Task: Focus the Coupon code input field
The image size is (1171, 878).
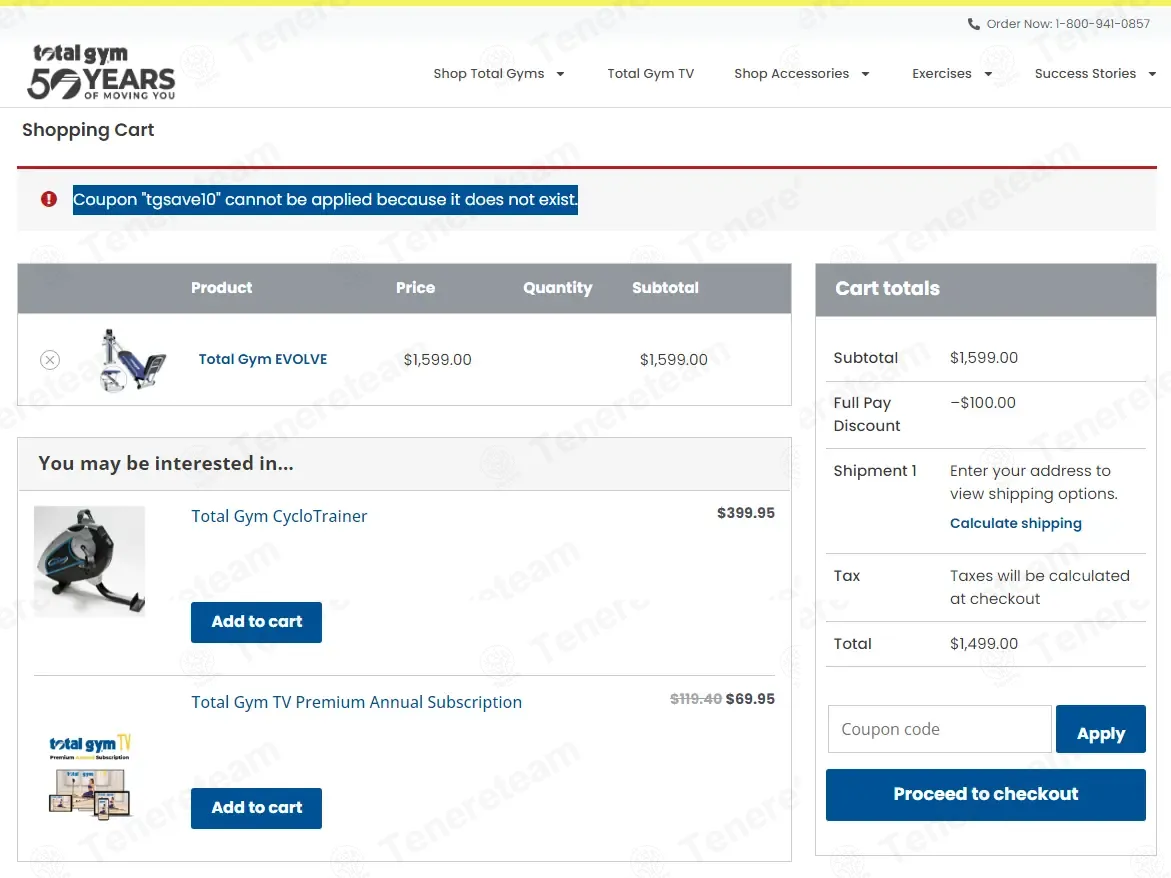Action: point(939,729)
